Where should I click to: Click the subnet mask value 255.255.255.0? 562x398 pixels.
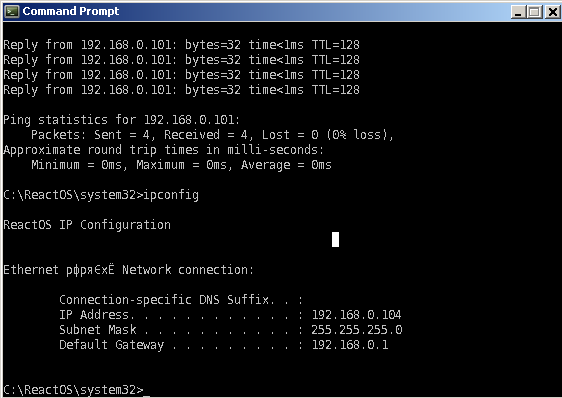pyautogui.click(x=357, y=330)
